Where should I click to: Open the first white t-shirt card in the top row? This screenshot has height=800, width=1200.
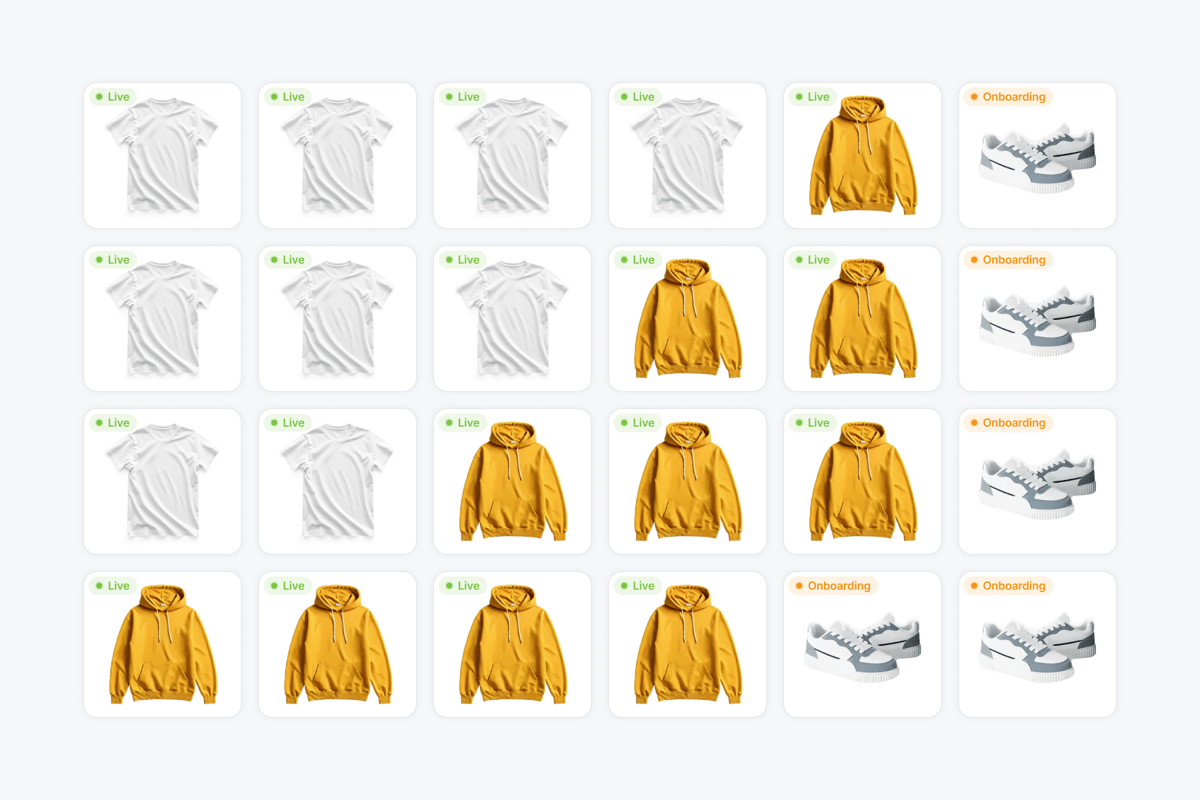[x=162, y=155]
